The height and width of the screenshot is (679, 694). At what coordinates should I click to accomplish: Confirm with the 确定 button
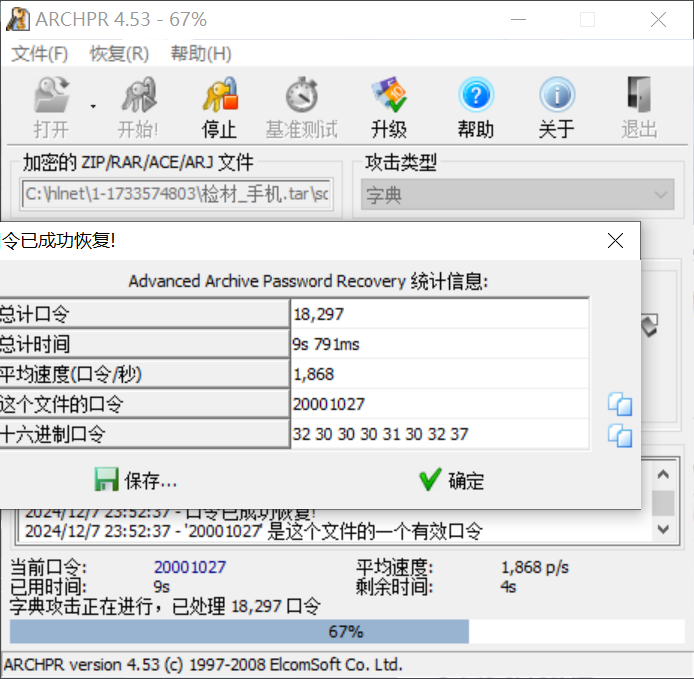click(452, 480)
